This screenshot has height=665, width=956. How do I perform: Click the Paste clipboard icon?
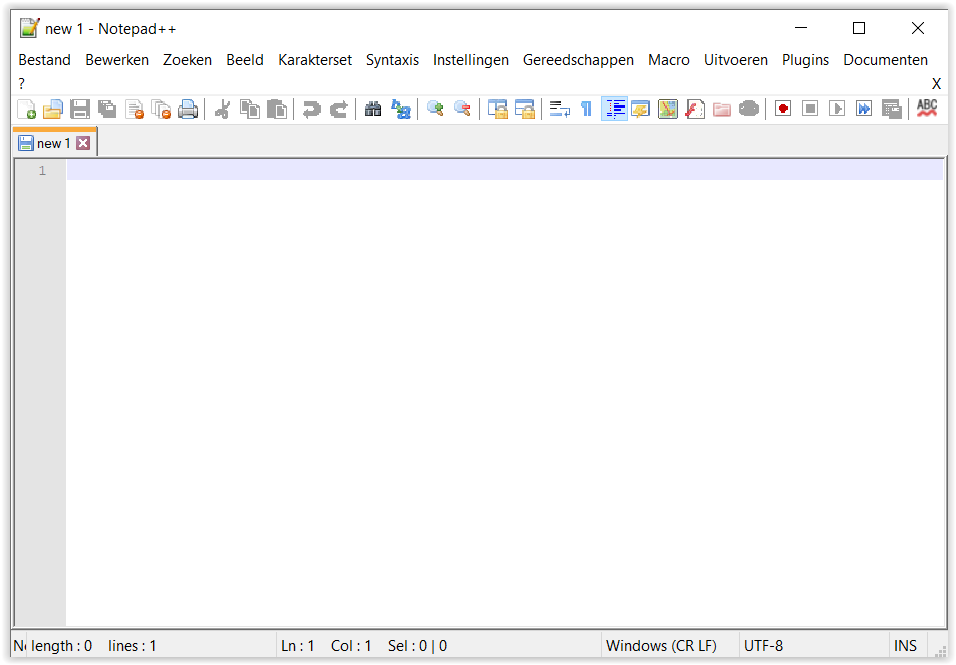tap(277, 109)
